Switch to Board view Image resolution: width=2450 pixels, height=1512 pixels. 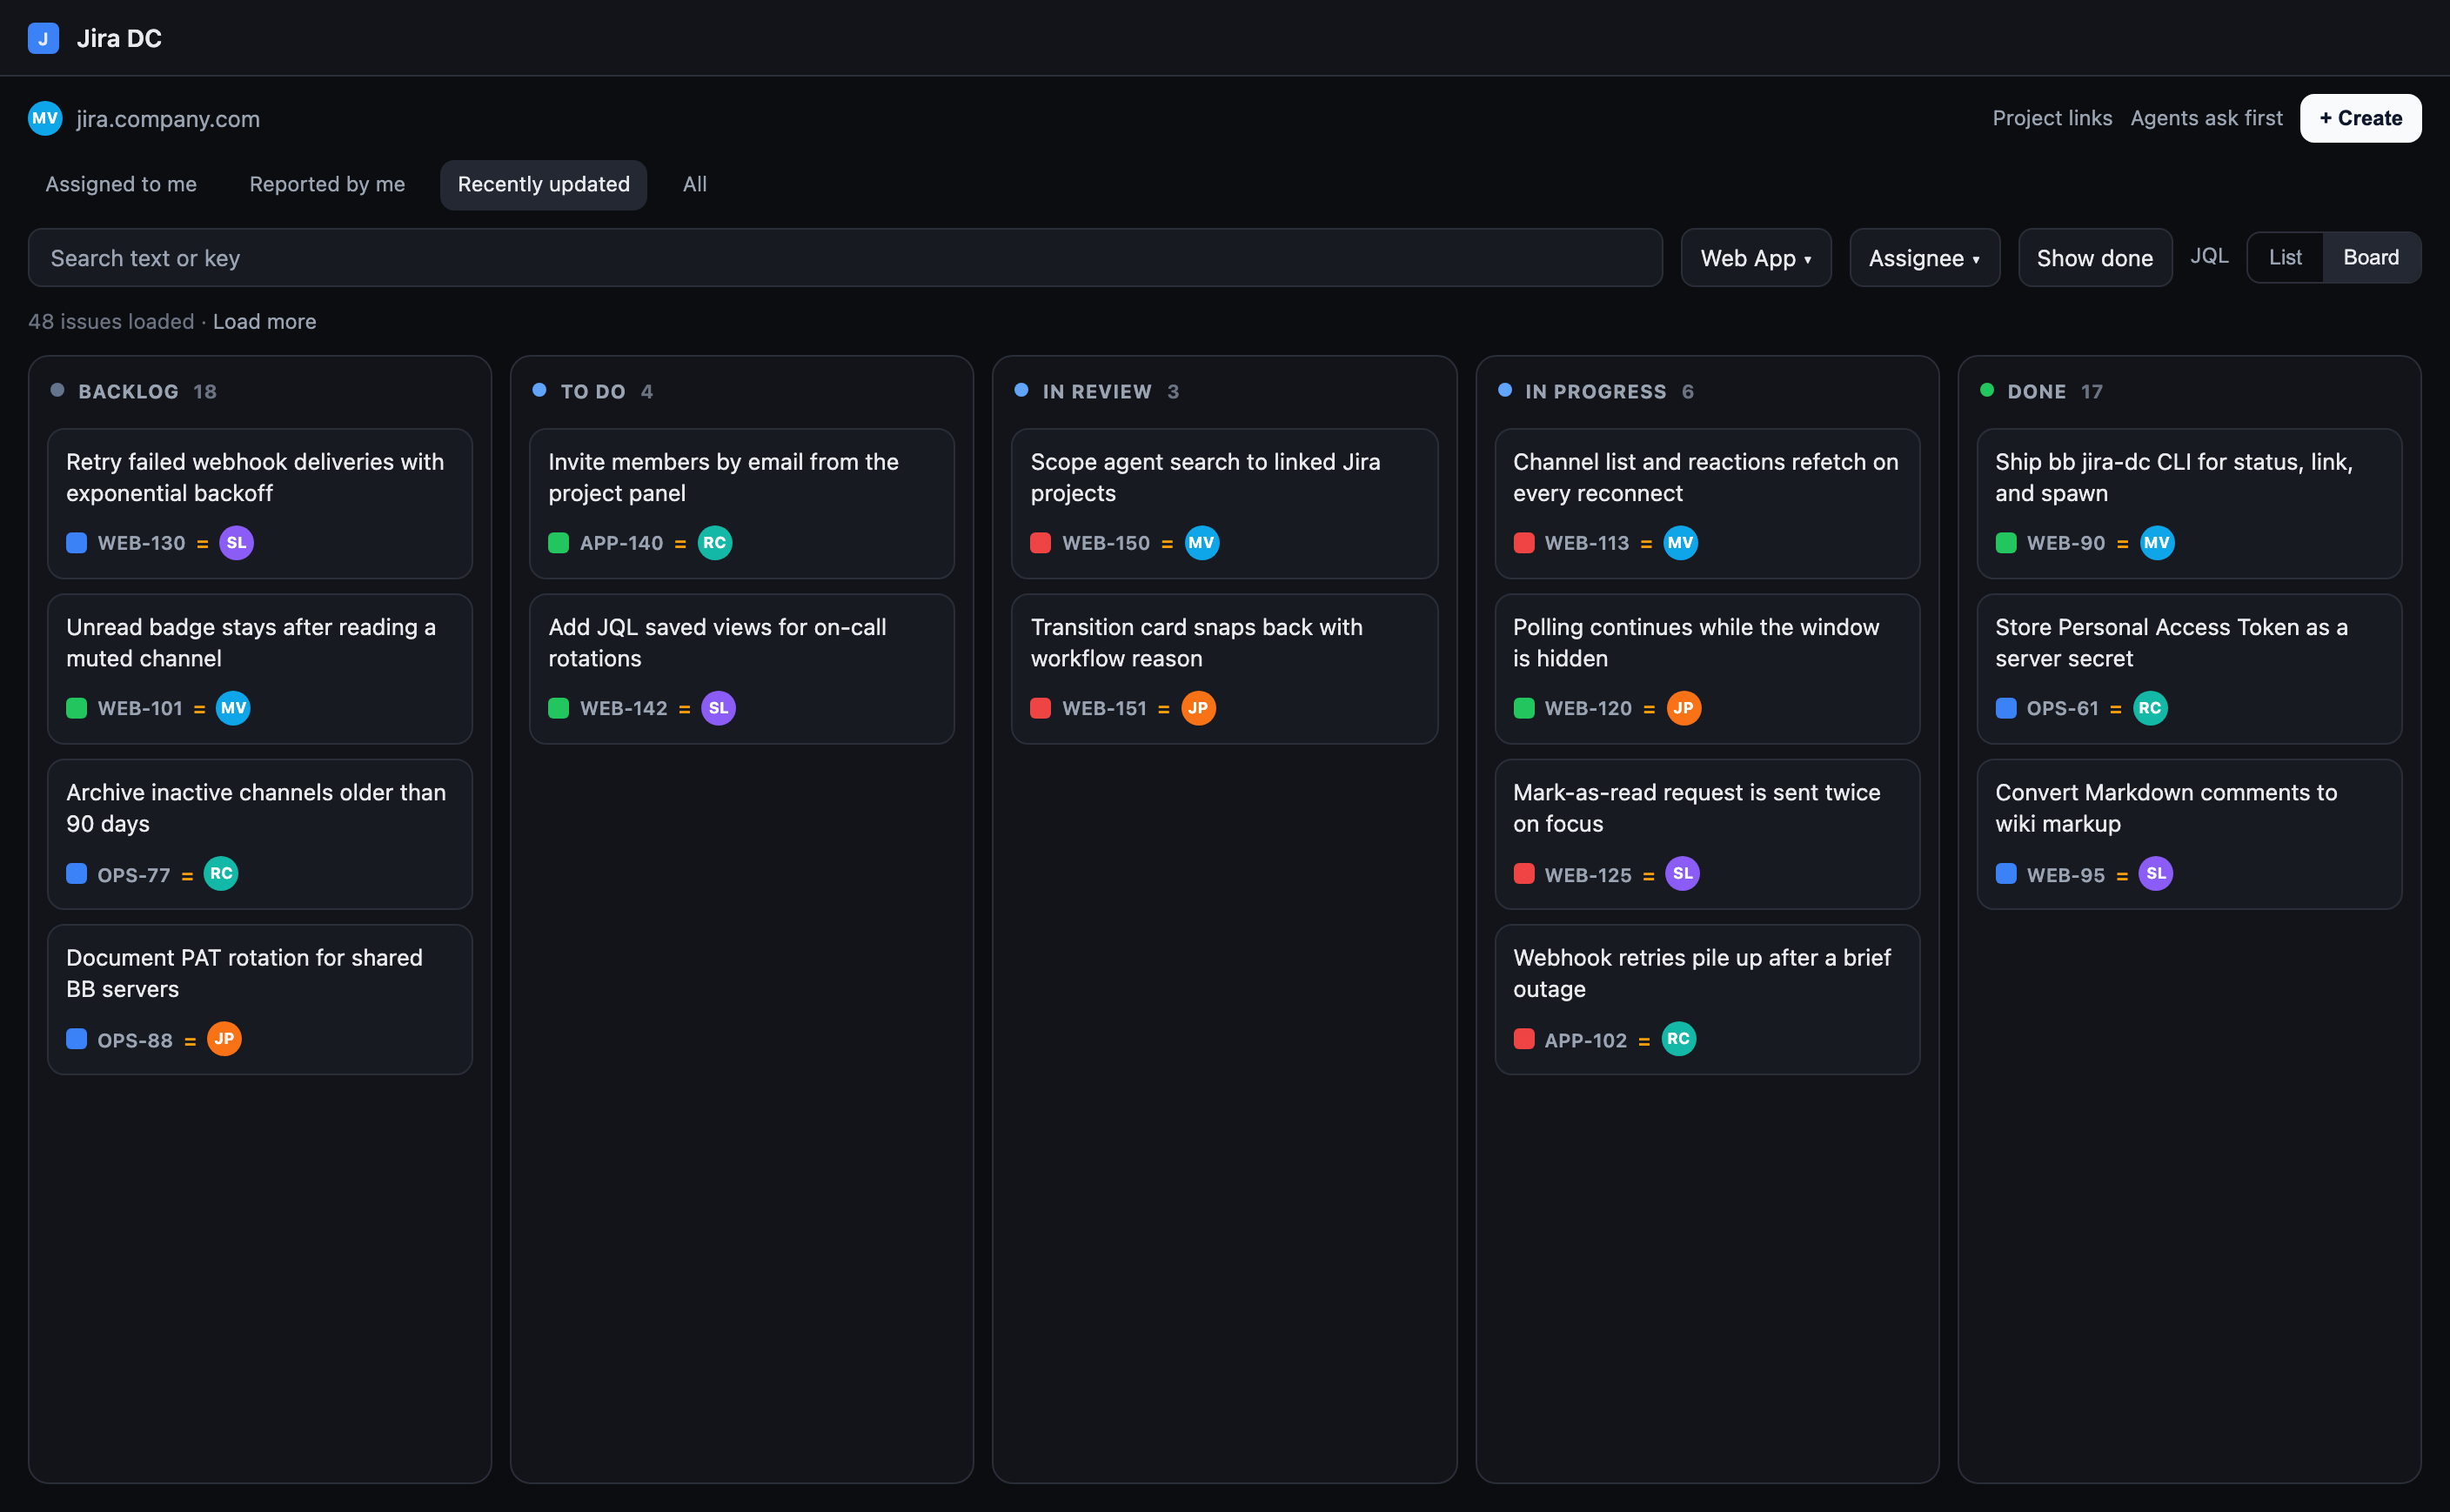(2371, 258)
